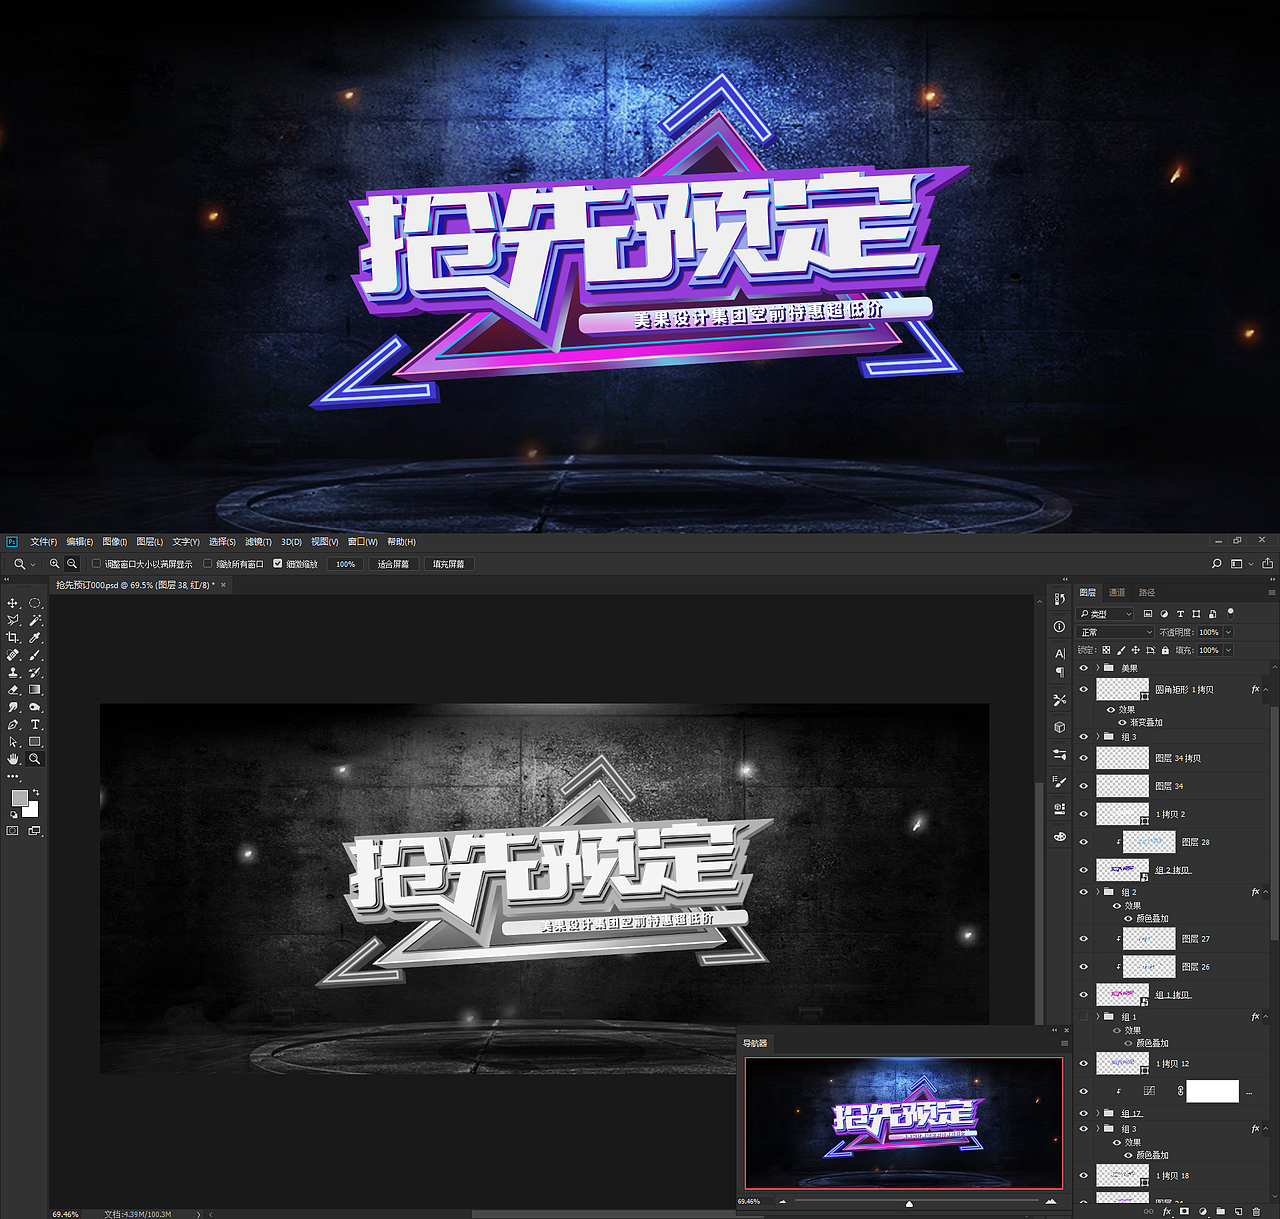Select the Move tool

pos(12,603)
